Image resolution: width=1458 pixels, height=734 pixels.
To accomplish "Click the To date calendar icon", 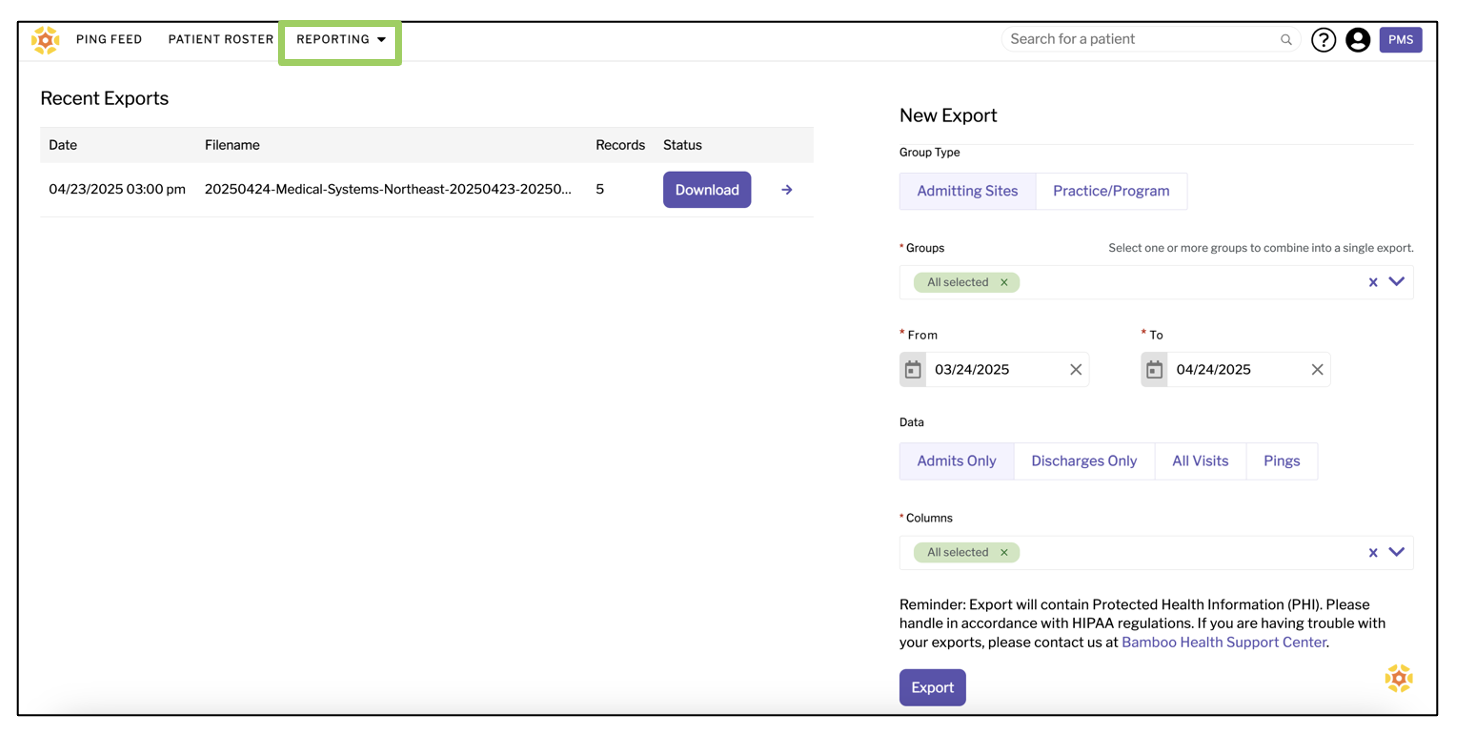I will point(1154,370).
